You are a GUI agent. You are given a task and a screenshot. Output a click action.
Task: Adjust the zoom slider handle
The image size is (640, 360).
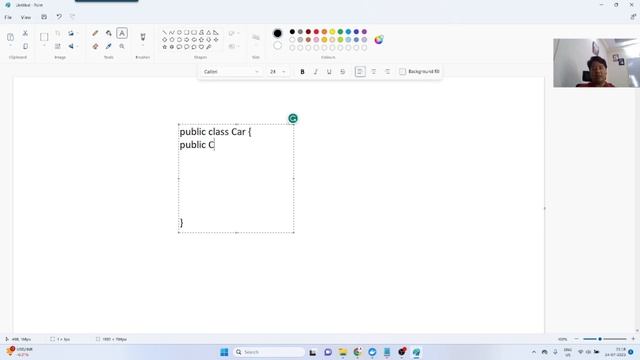pyautogui.click(x=600, y=339)
